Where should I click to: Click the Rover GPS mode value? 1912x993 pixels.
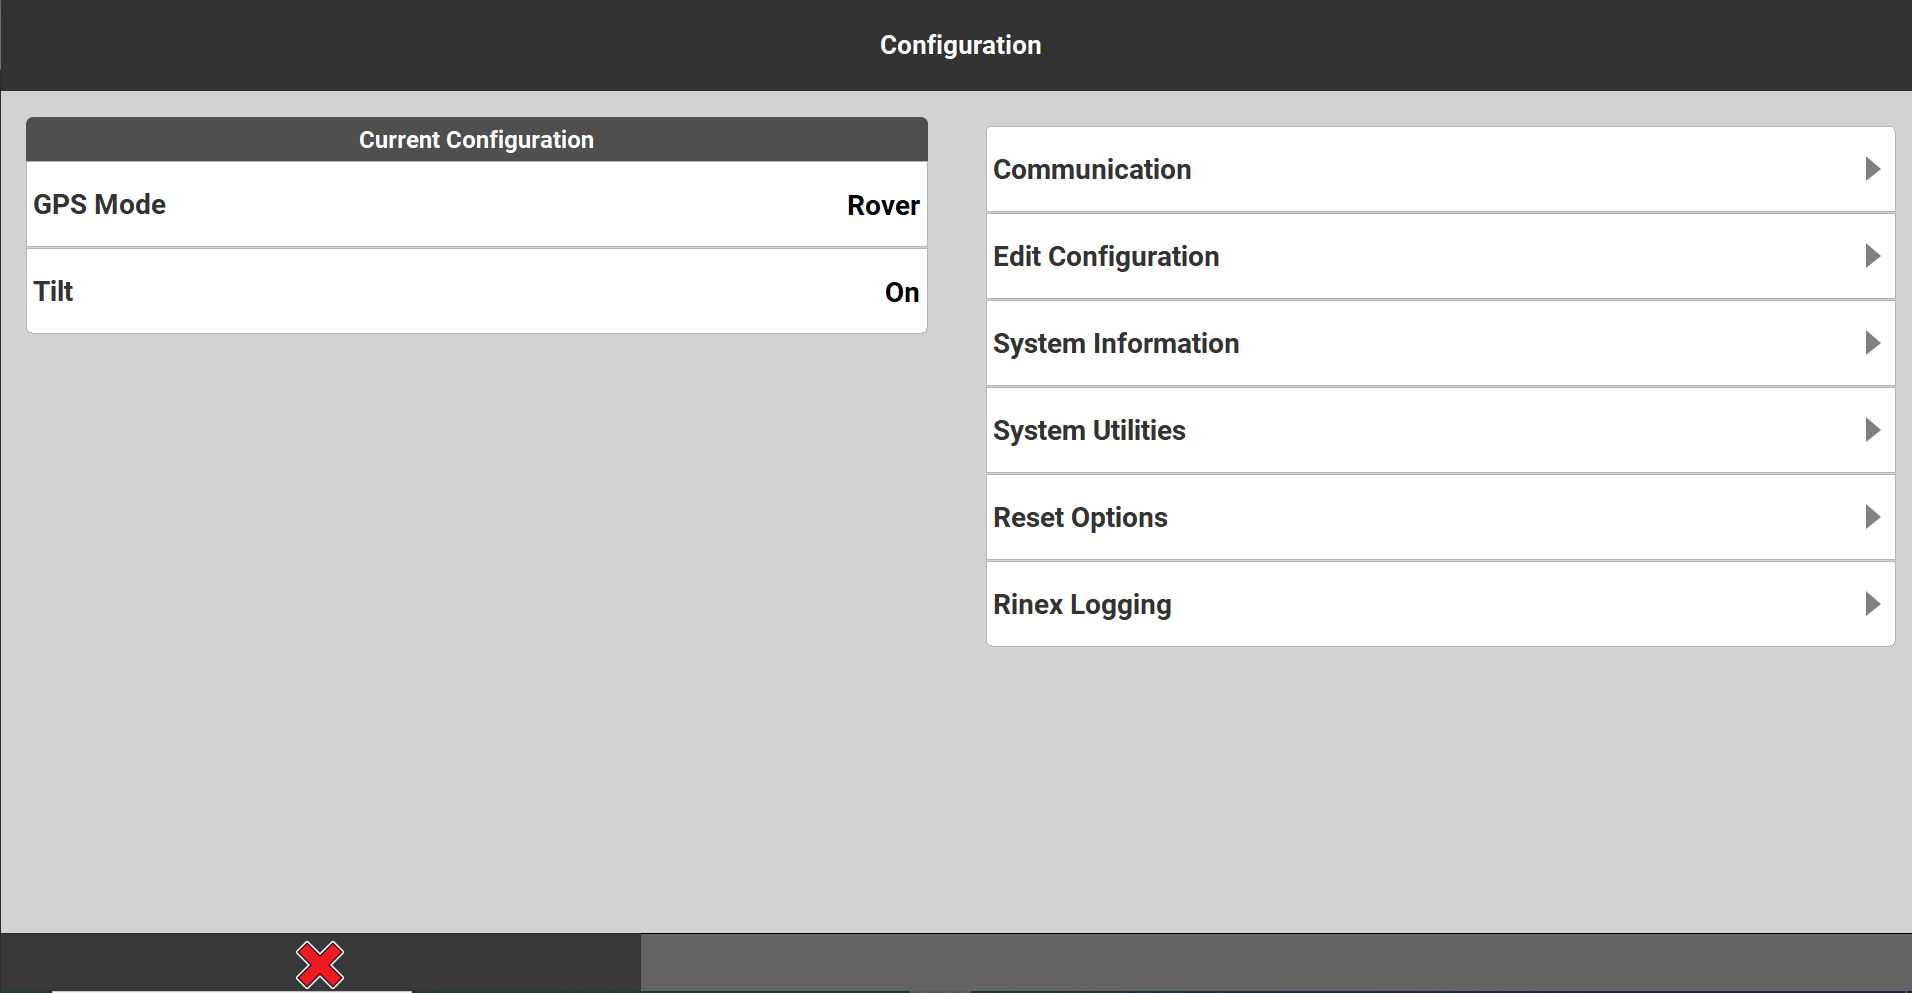click(x=883, y=205)
